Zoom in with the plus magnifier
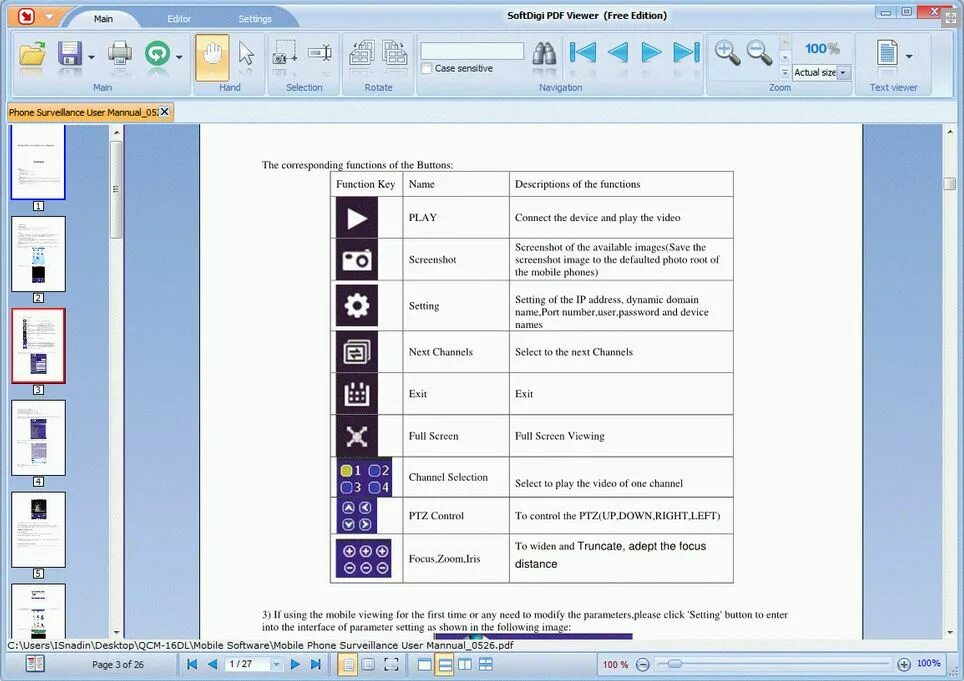964x681 pixels. tap(727, 53)
